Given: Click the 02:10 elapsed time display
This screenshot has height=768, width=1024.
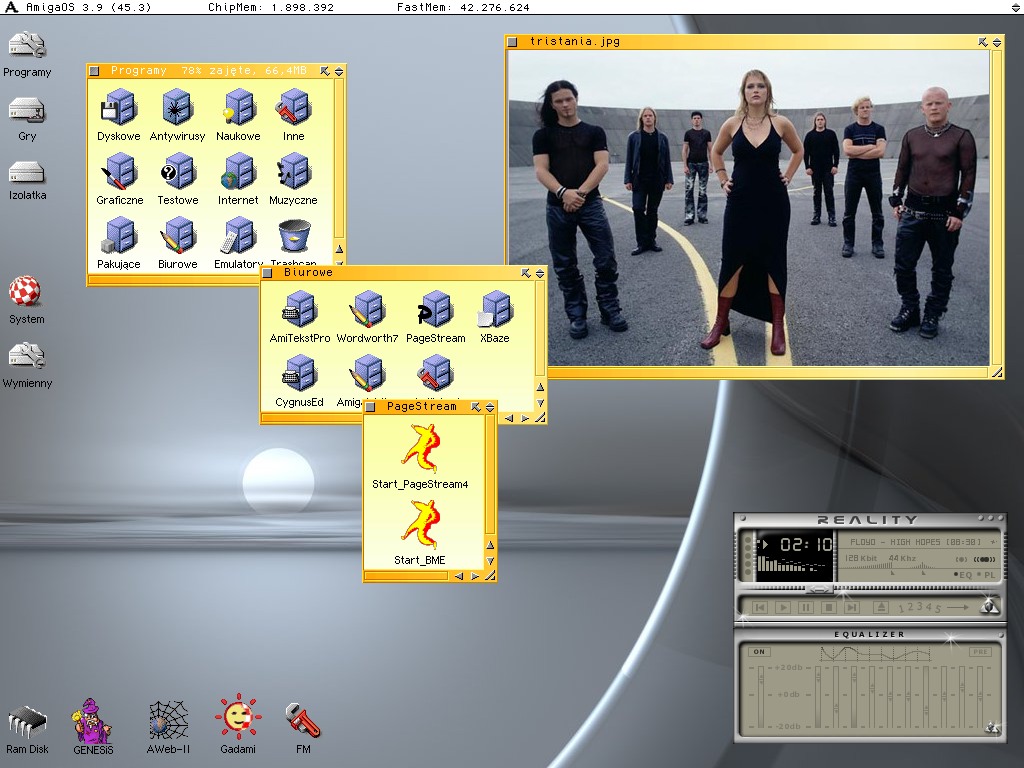Looking at the screenshot, I should pyautogui.click(x=806, y=544).
